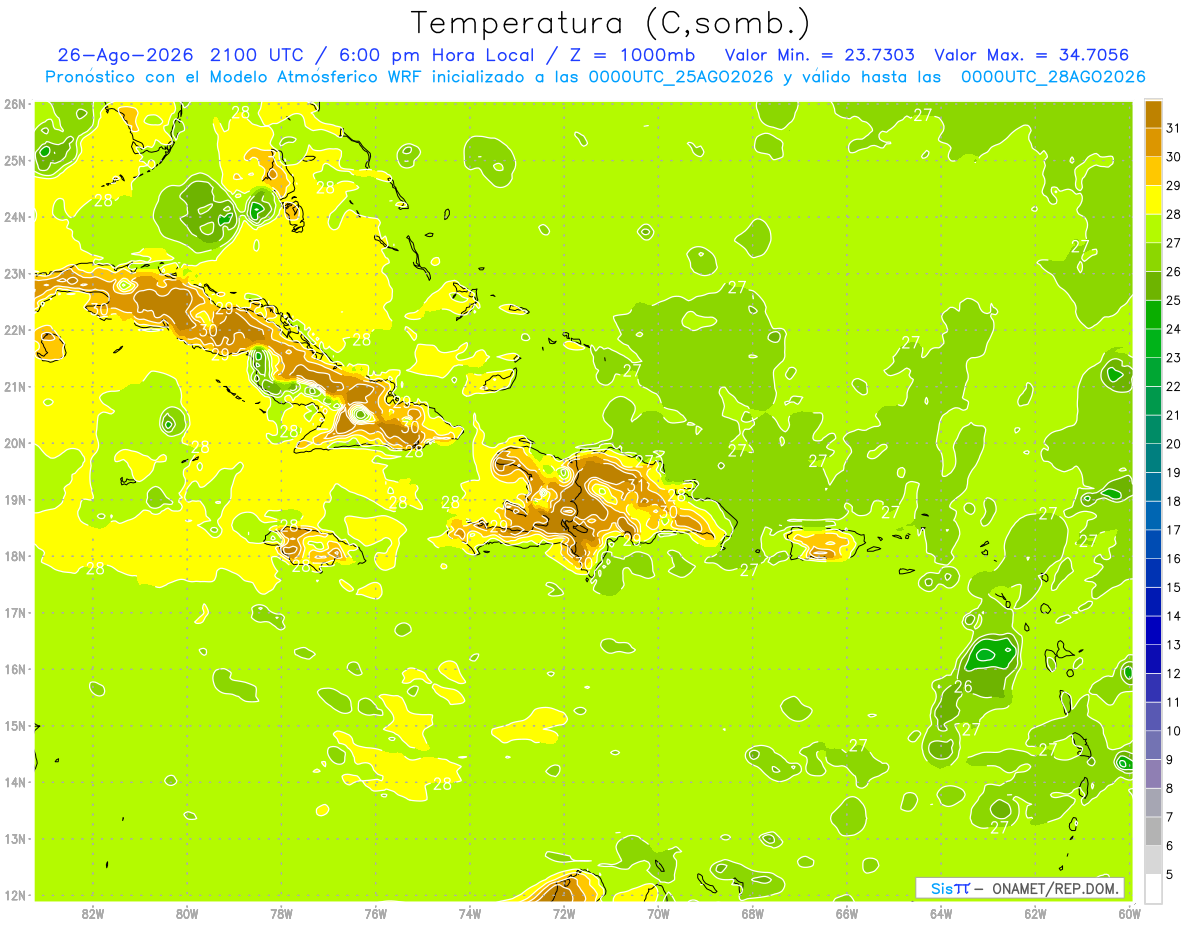Pick the white bottom swatch of legend
The image size is (1200, 927).
tap(1153, 888)
